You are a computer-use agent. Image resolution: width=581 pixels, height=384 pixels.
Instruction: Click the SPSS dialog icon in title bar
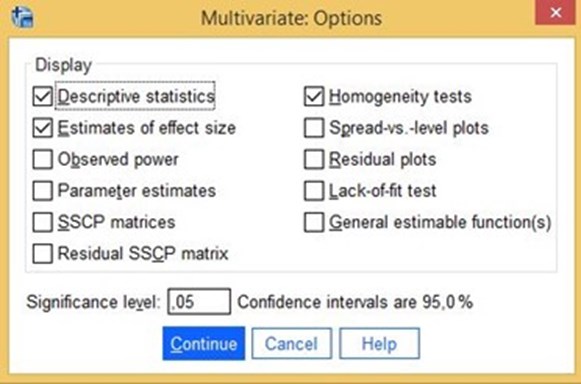click(x=22, y=17)
